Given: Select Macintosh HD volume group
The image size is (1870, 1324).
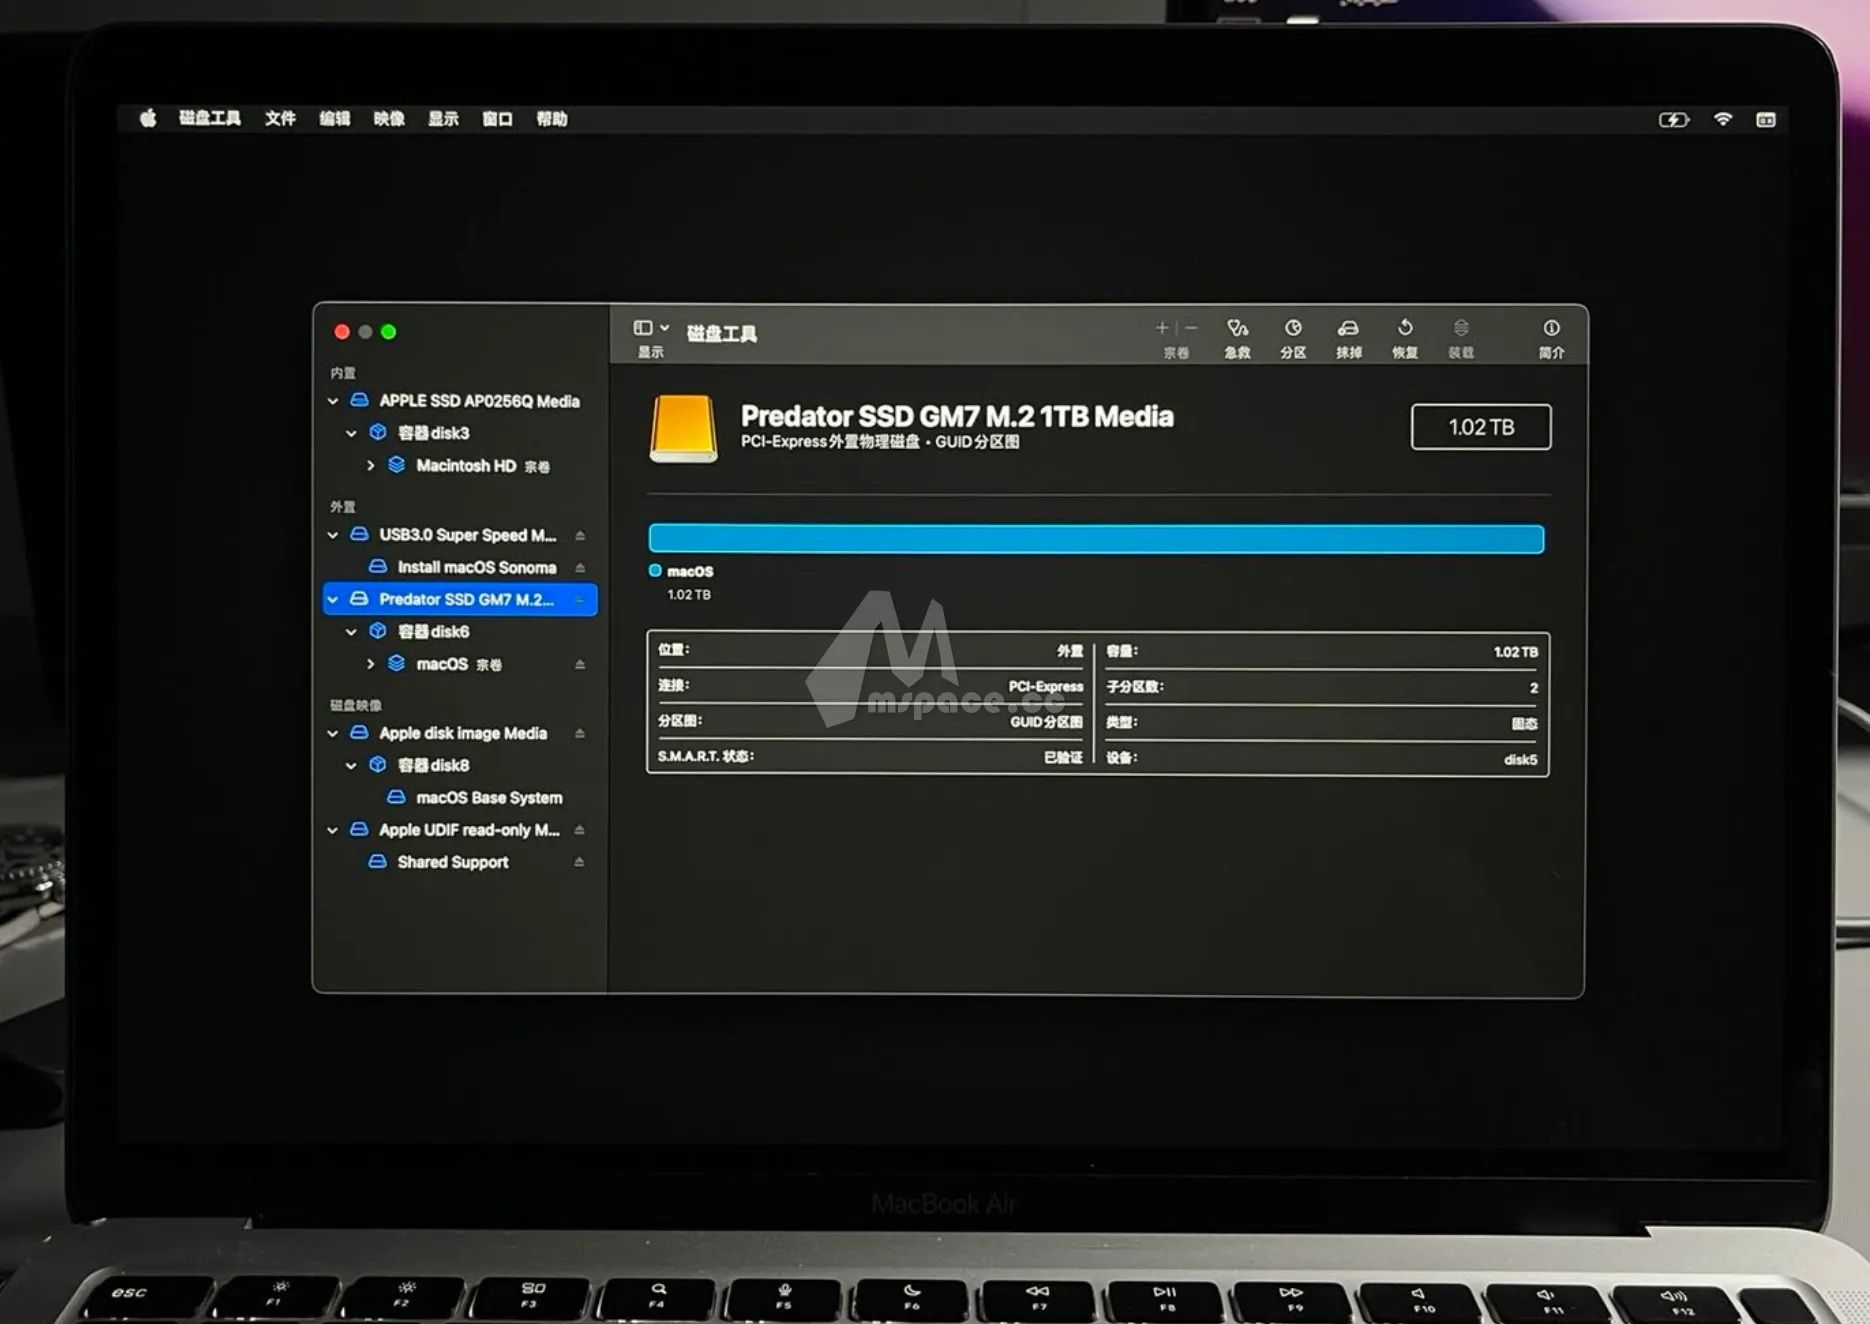Looking at the screenshot, I should pos(483,466).
